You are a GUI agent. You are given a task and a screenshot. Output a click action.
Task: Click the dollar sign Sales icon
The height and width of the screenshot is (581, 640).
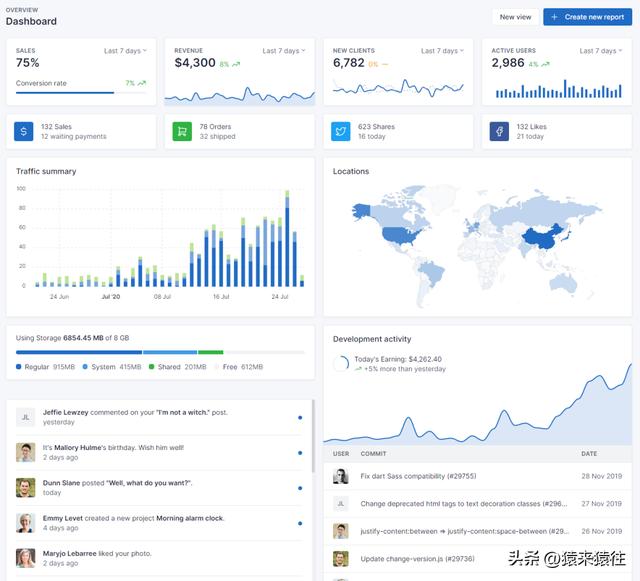[24, 131]
